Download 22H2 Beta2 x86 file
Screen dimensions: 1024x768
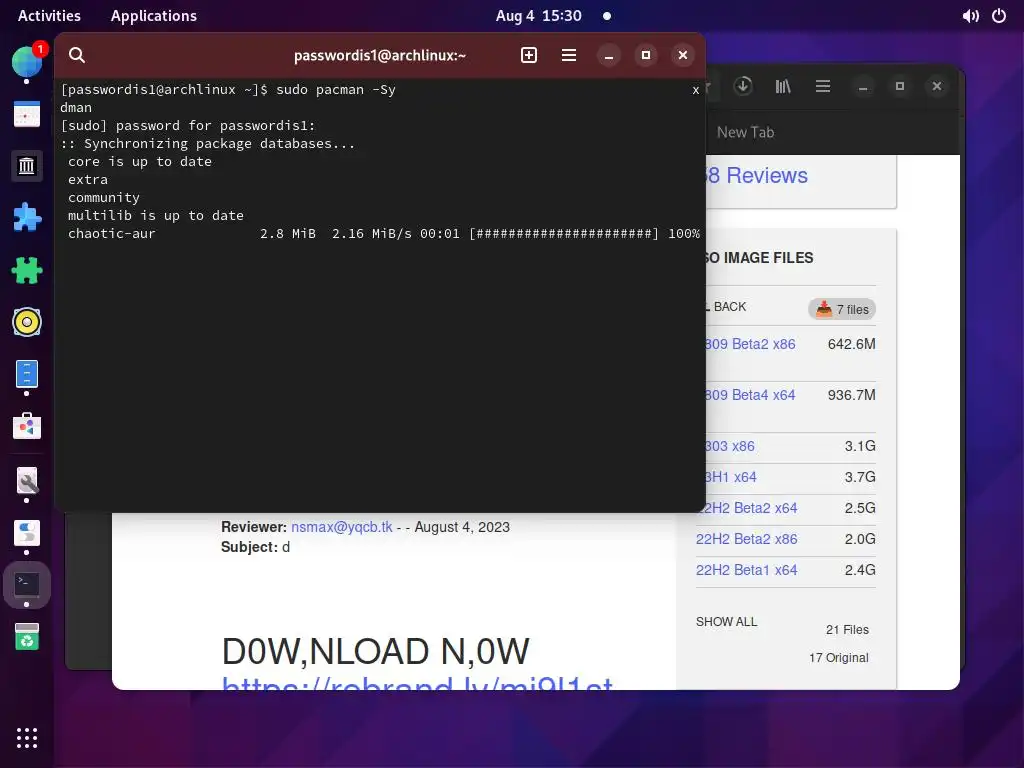pyautogui.click(x=746, y=539)
